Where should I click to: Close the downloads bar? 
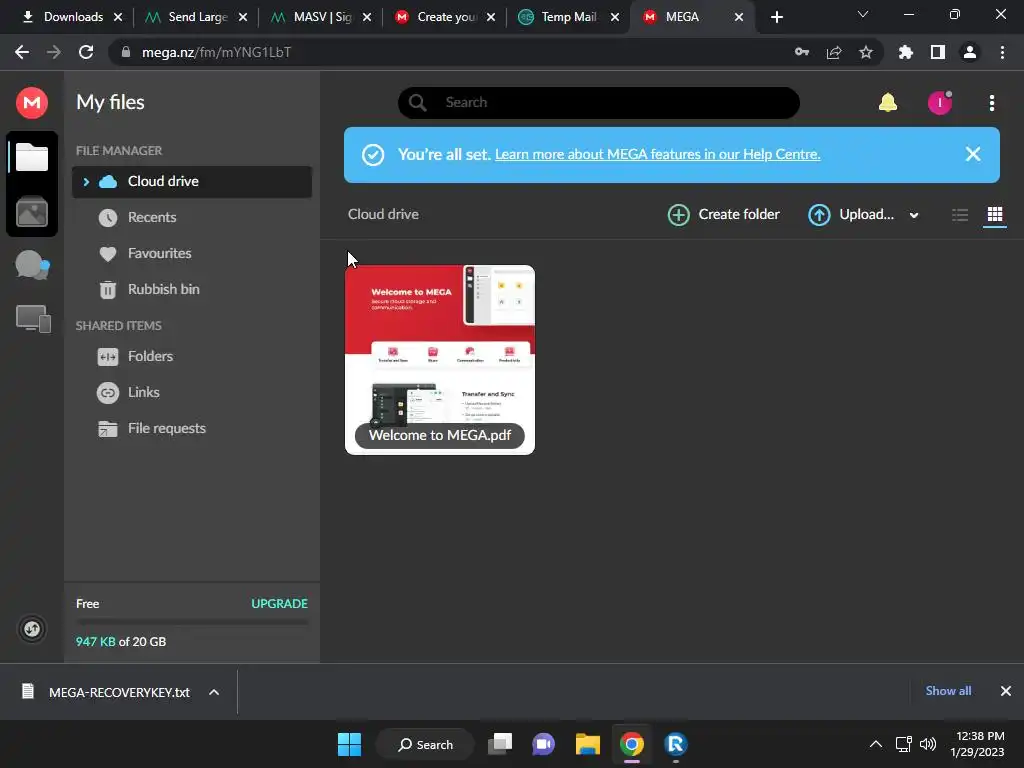tap(1006, 691)
